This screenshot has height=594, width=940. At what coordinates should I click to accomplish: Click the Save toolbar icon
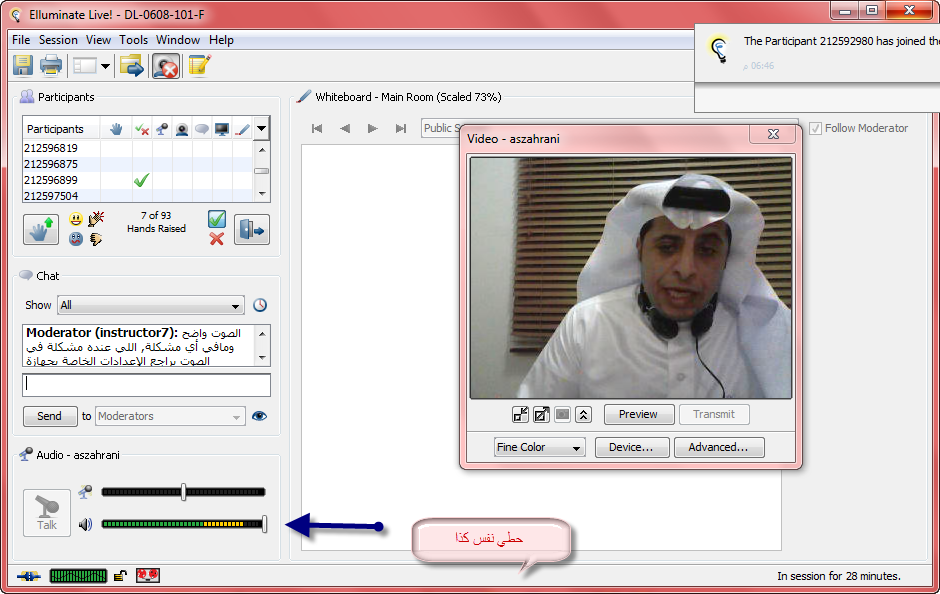23,65
